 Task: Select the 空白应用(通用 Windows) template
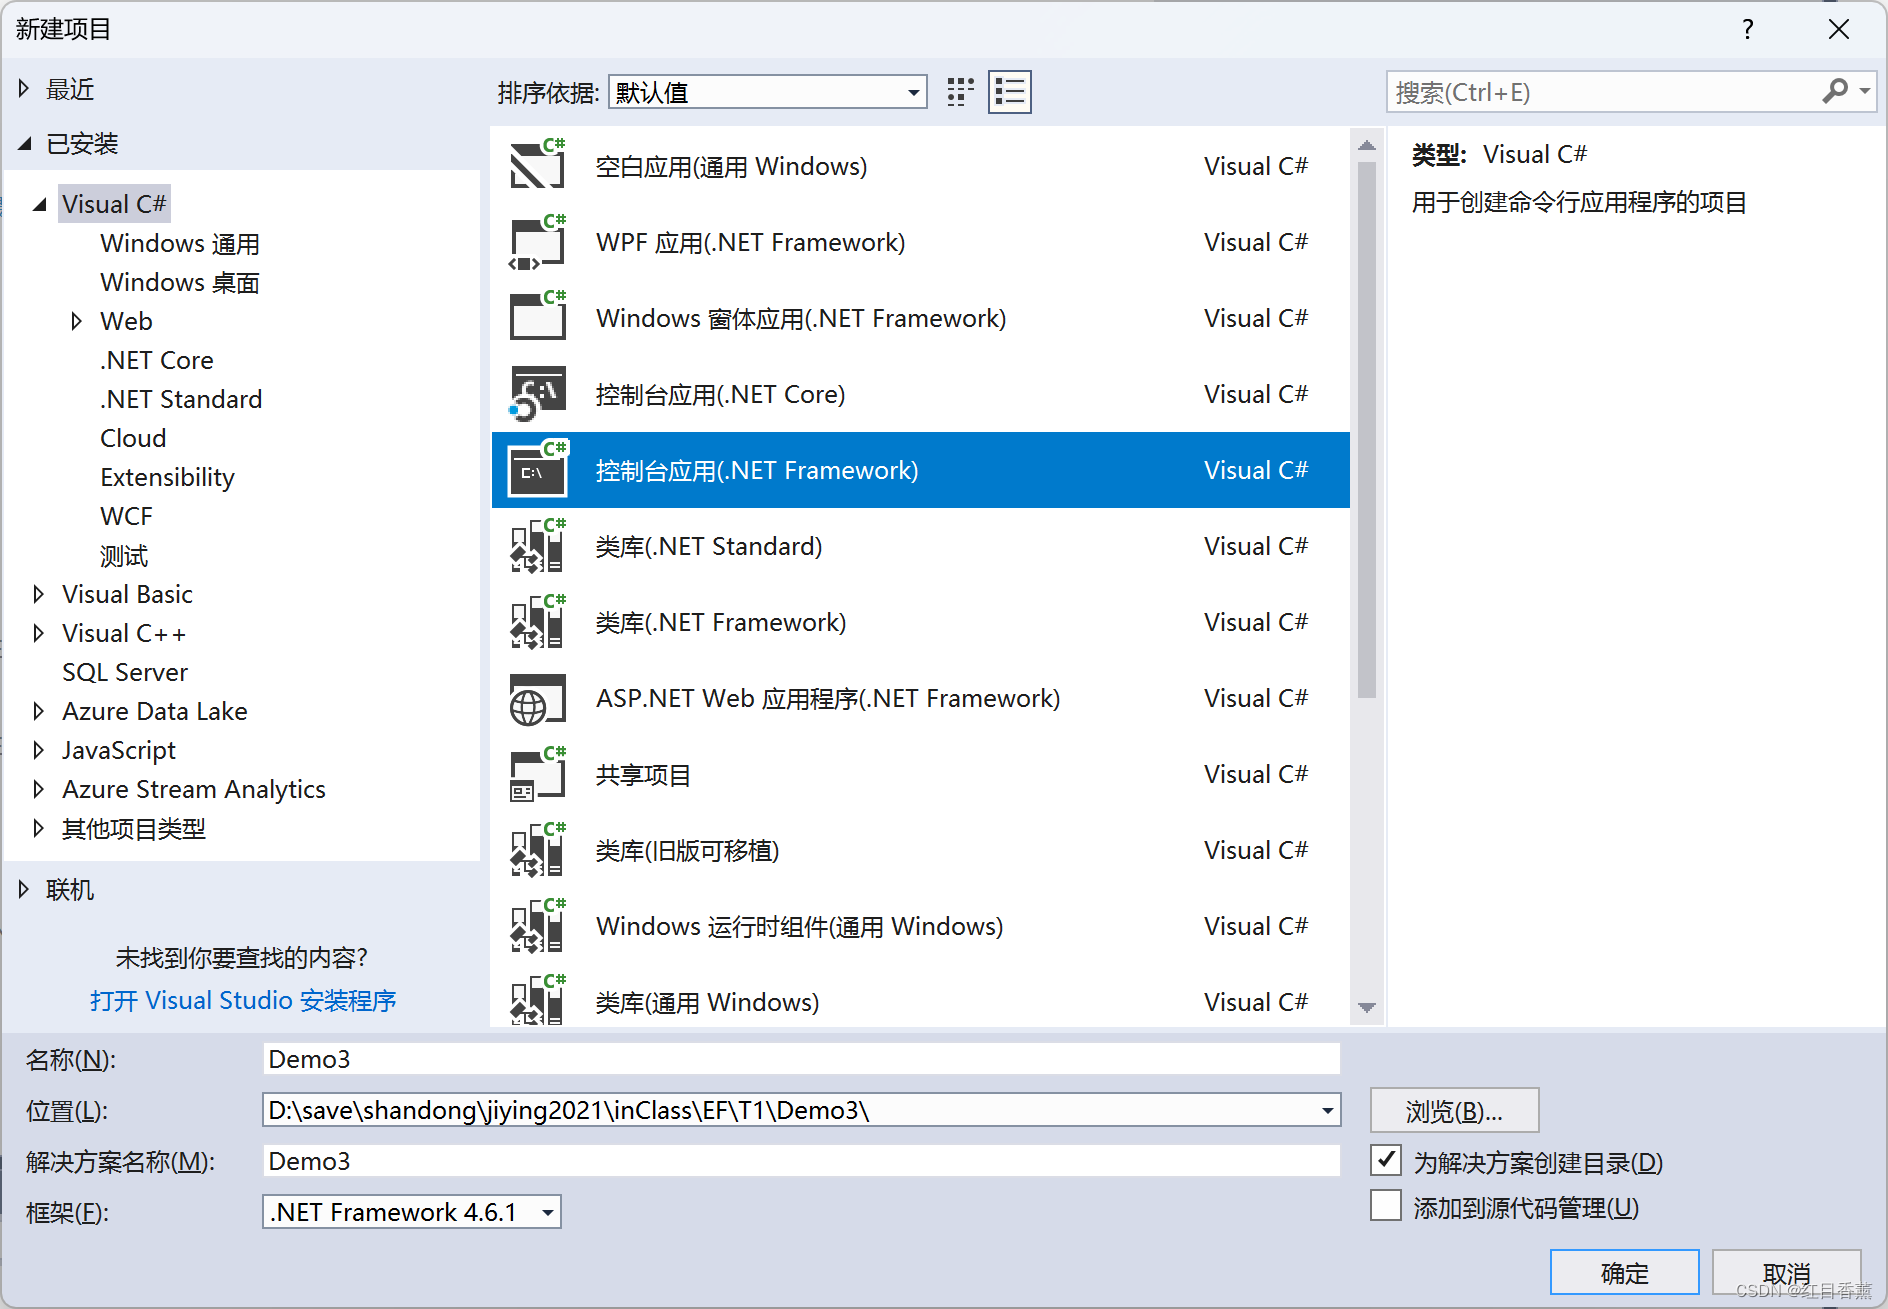[x=730, y=166]
